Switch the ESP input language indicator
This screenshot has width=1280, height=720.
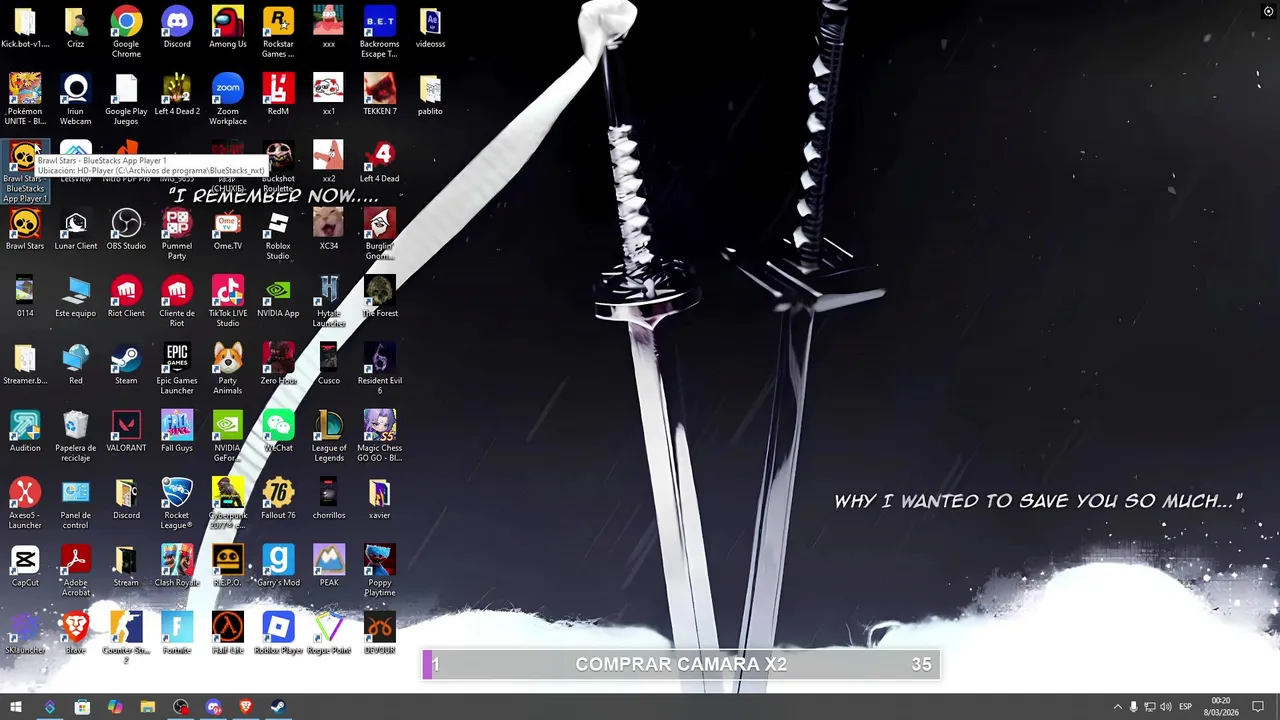pos(1186,707)
